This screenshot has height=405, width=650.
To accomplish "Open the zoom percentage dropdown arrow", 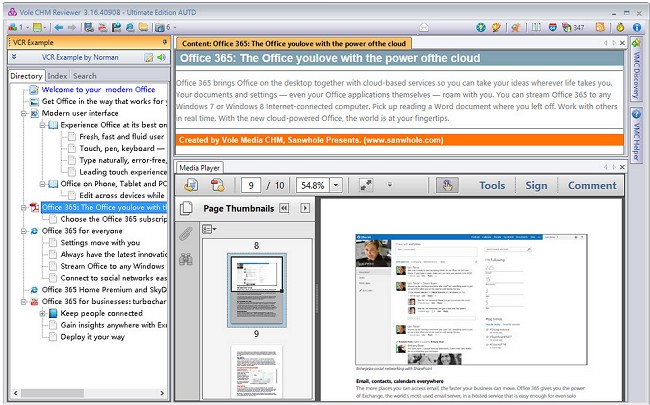I will point(336,185).
